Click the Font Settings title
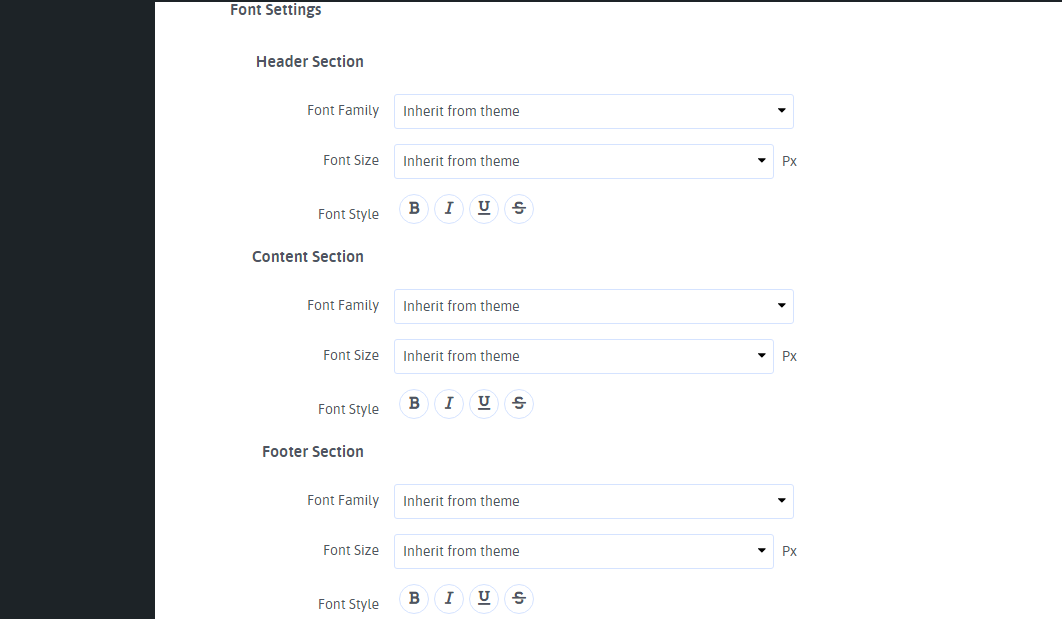 click(276, 10)
